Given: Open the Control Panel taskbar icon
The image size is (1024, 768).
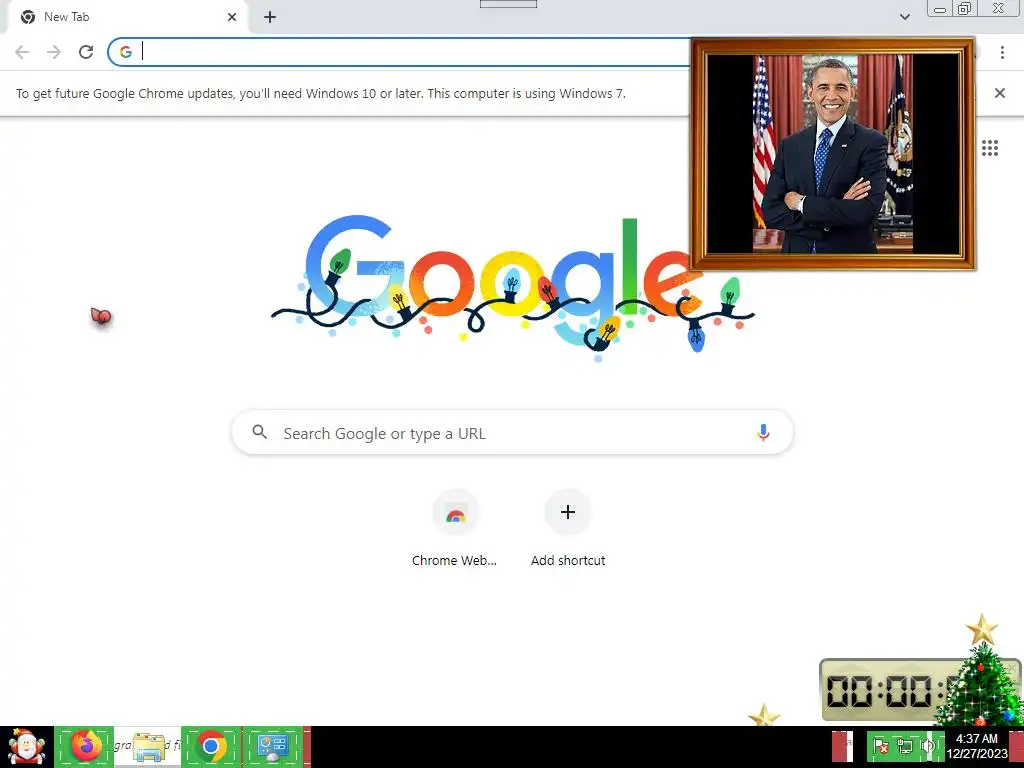Looking at the screenshot, I should pos(273,747).
